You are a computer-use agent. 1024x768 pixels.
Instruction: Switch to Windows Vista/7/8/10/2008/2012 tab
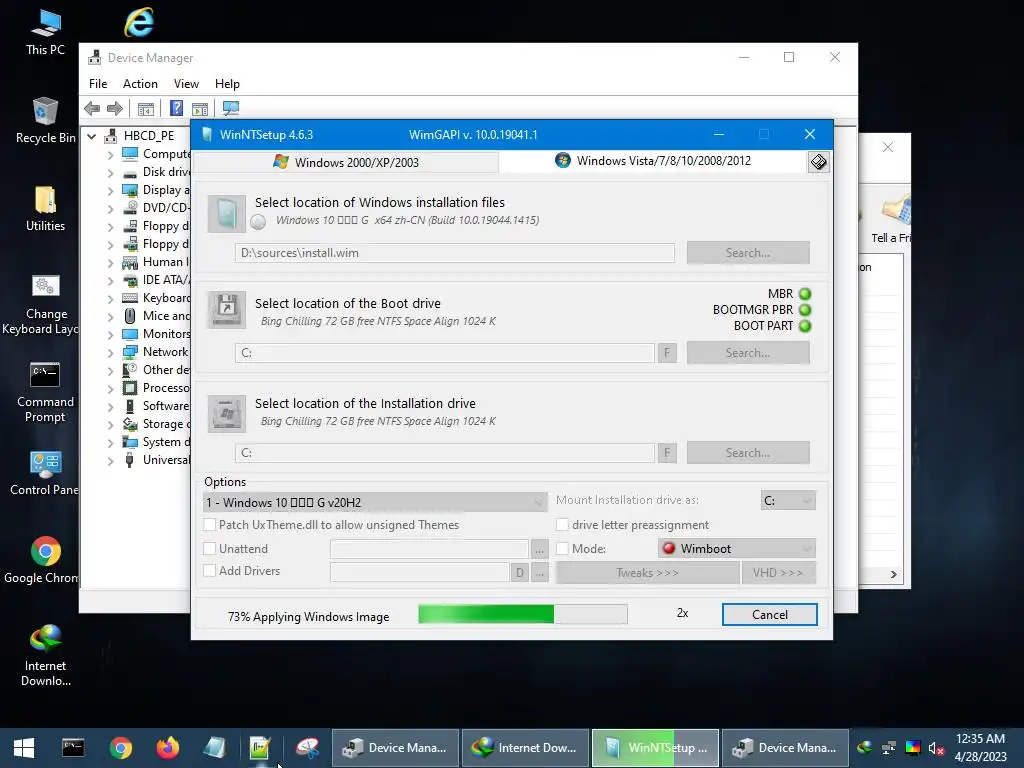pos(653,161)
